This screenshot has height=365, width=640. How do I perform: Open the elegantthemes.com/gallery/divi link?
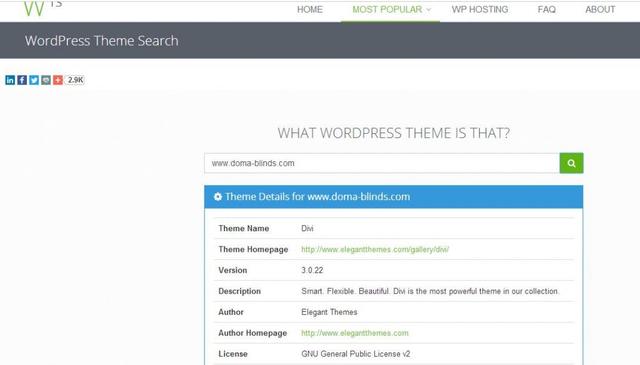point(375,249)
